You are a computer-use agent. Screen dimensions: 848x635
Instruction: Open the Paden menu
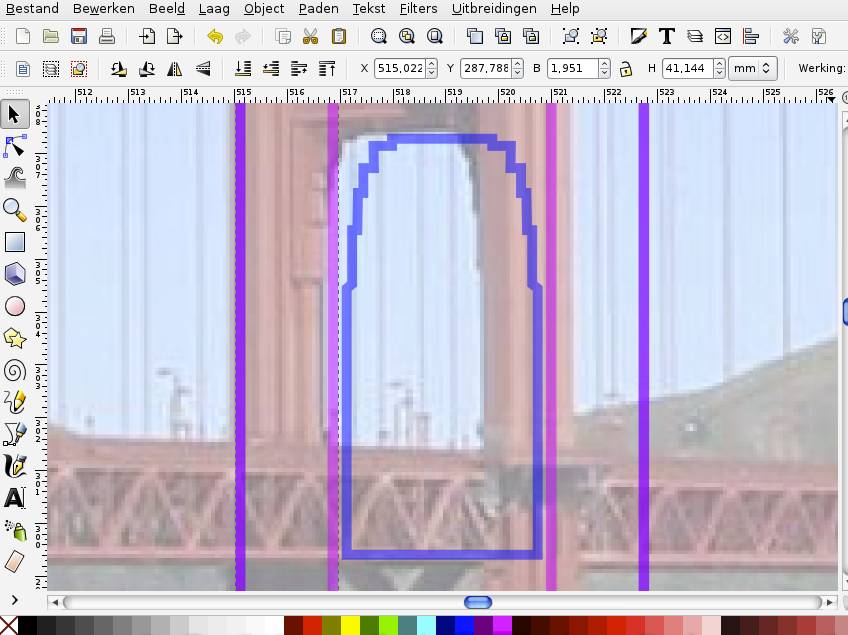pyautogui.click(x=319, y=9)
